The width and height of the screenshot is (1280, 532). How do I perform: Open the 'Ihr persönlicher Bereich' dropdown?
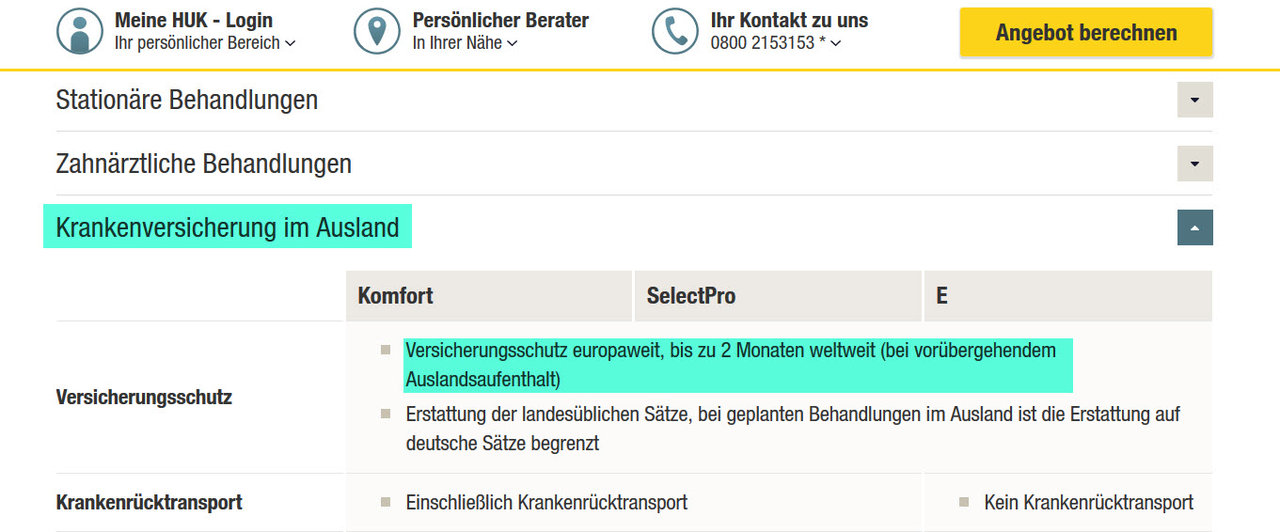[x=205, y=43]
